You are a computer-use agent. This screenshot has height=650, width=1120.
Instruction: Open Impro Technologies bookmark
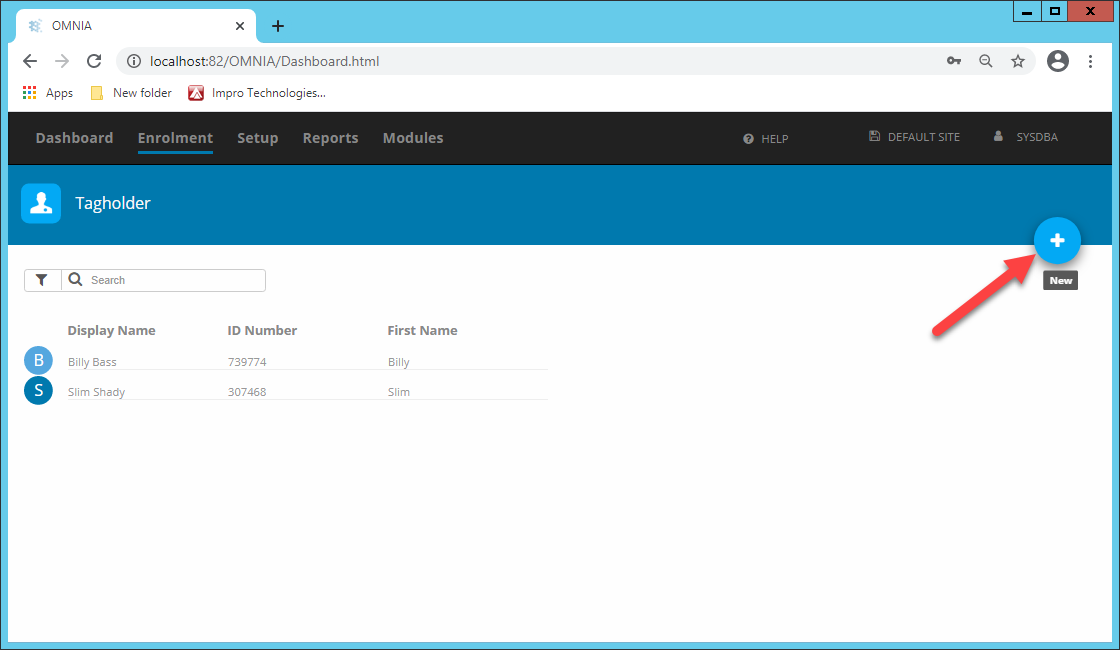pos(257,93)
